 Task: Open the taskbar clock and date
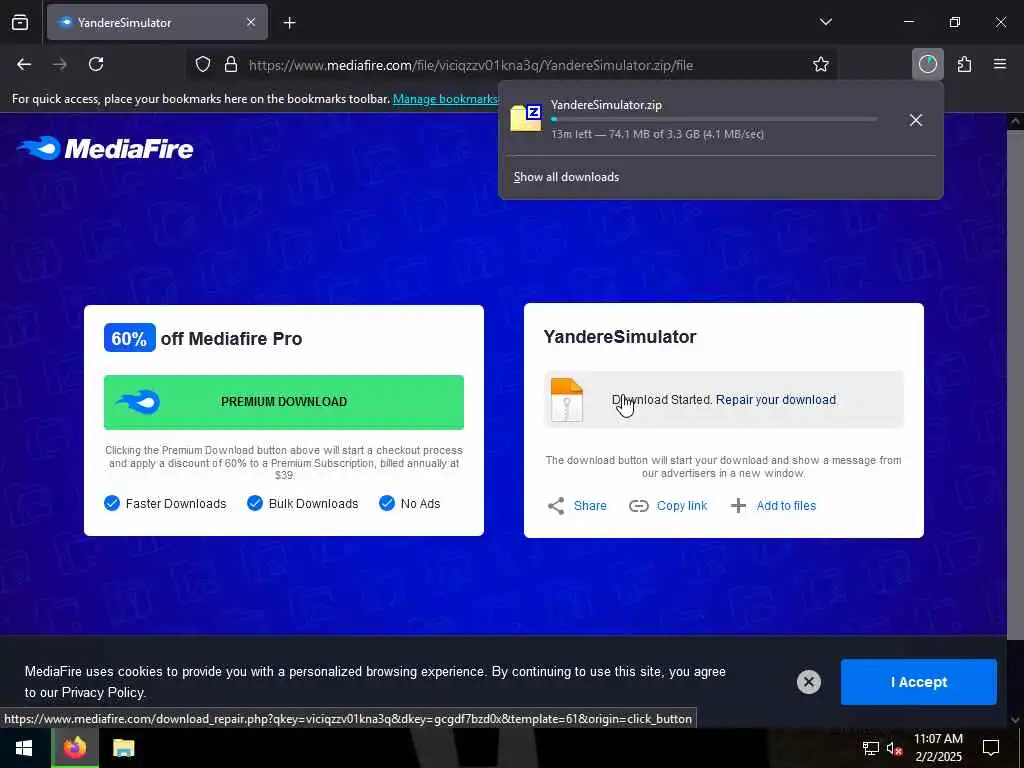(938, 748)
